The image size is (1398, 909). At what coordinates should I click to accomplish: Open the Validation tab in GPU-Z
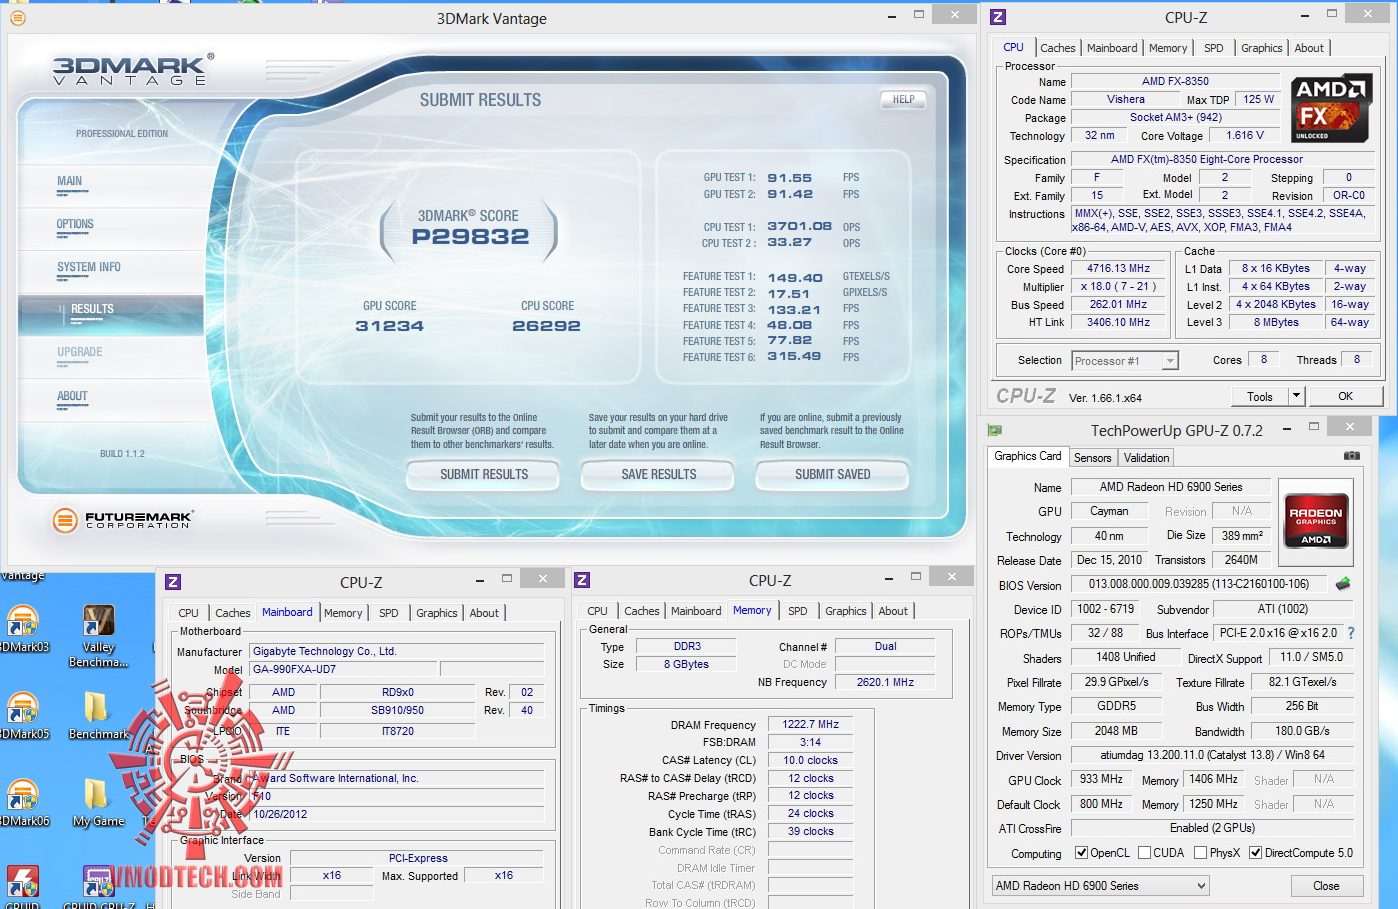point(1146,458)
